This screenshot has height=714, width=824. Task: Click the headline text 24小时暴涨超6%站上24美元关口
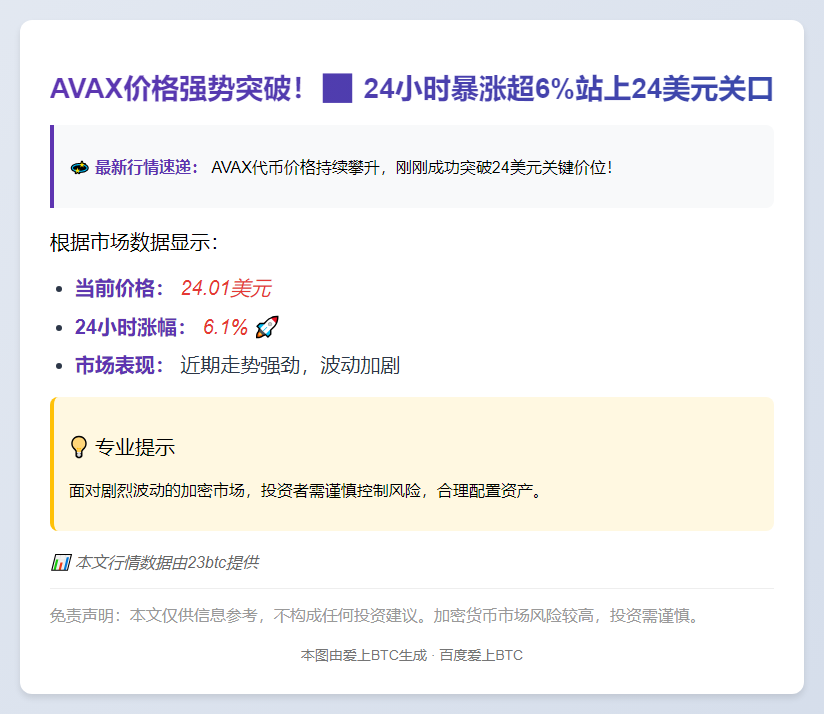[x=568, y=88]
